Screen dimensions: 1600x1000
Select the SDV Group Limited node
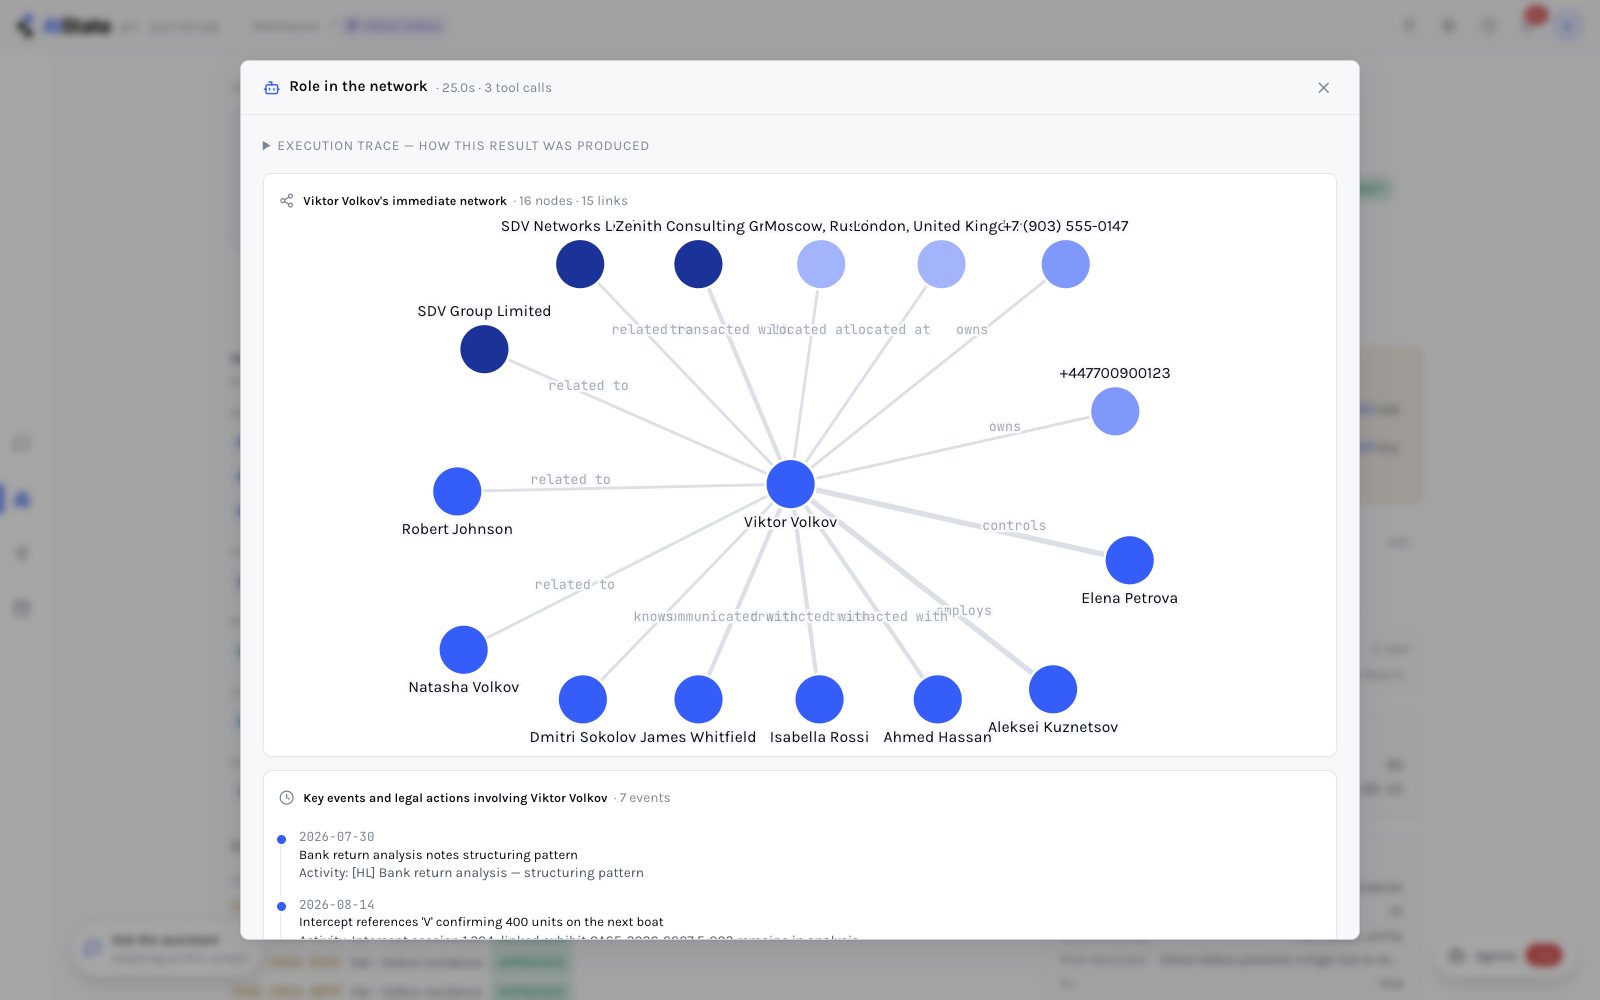(484, 349)
